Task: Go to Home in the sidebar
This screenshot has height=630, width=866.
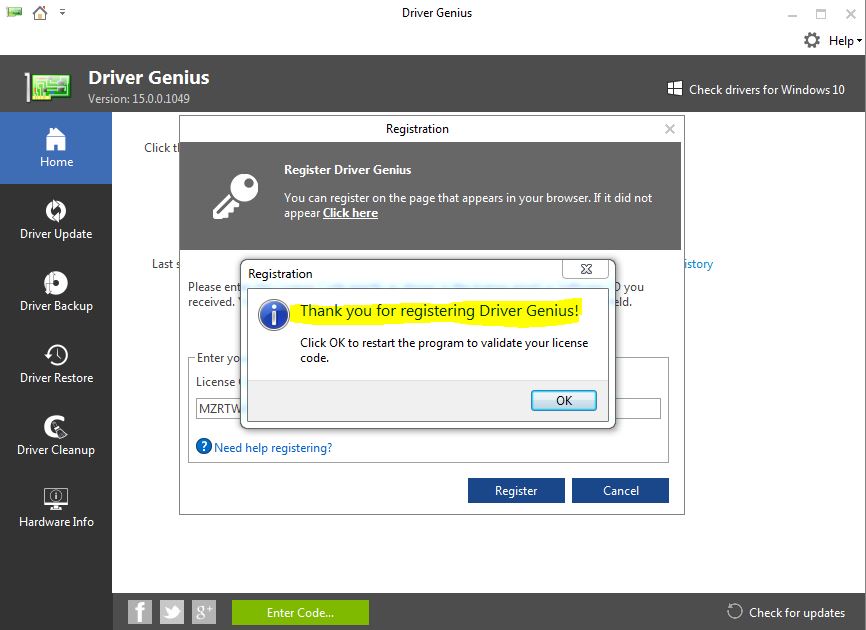Action: coord(56,148)
